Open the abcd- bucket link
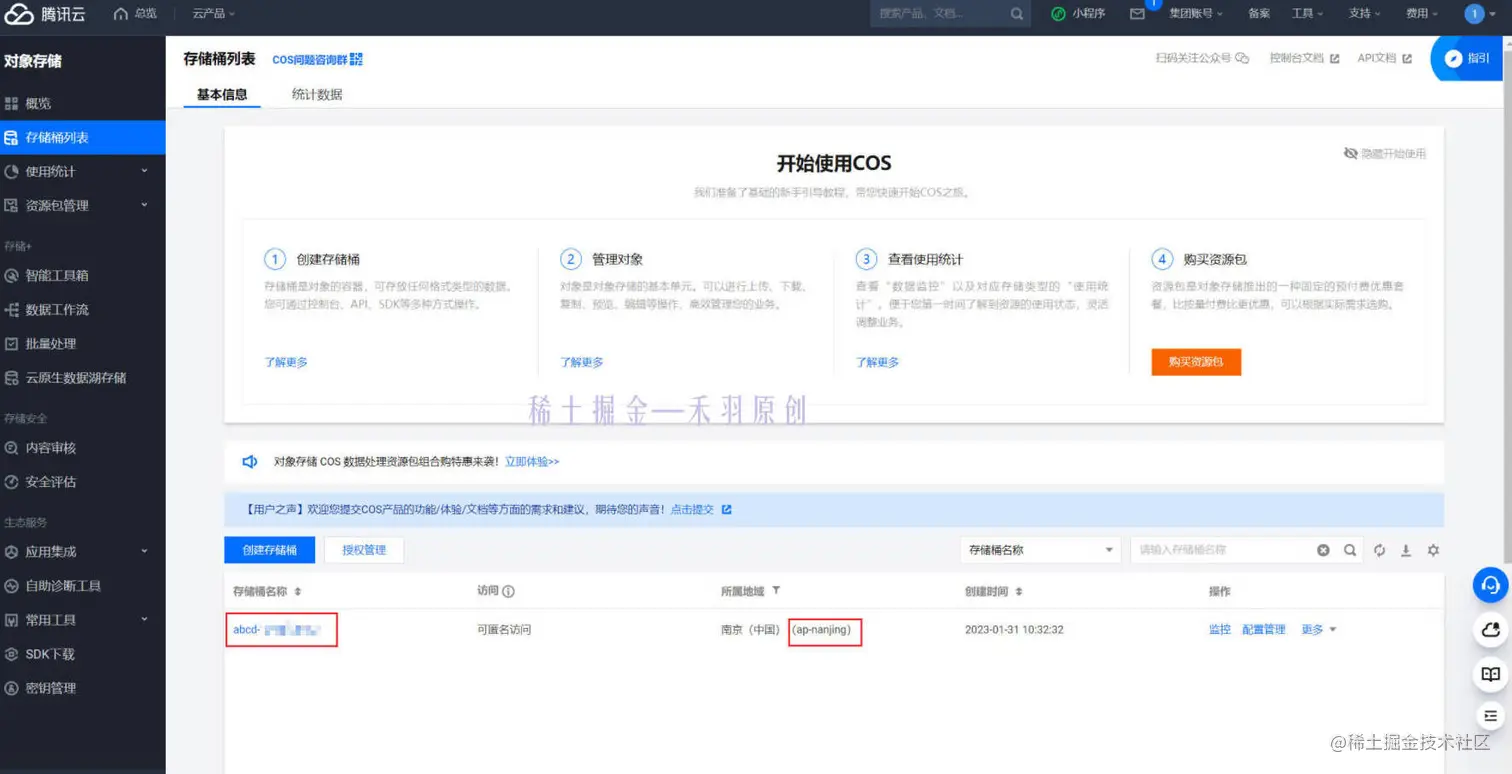 pyautogui.click(x=277, y=630)
